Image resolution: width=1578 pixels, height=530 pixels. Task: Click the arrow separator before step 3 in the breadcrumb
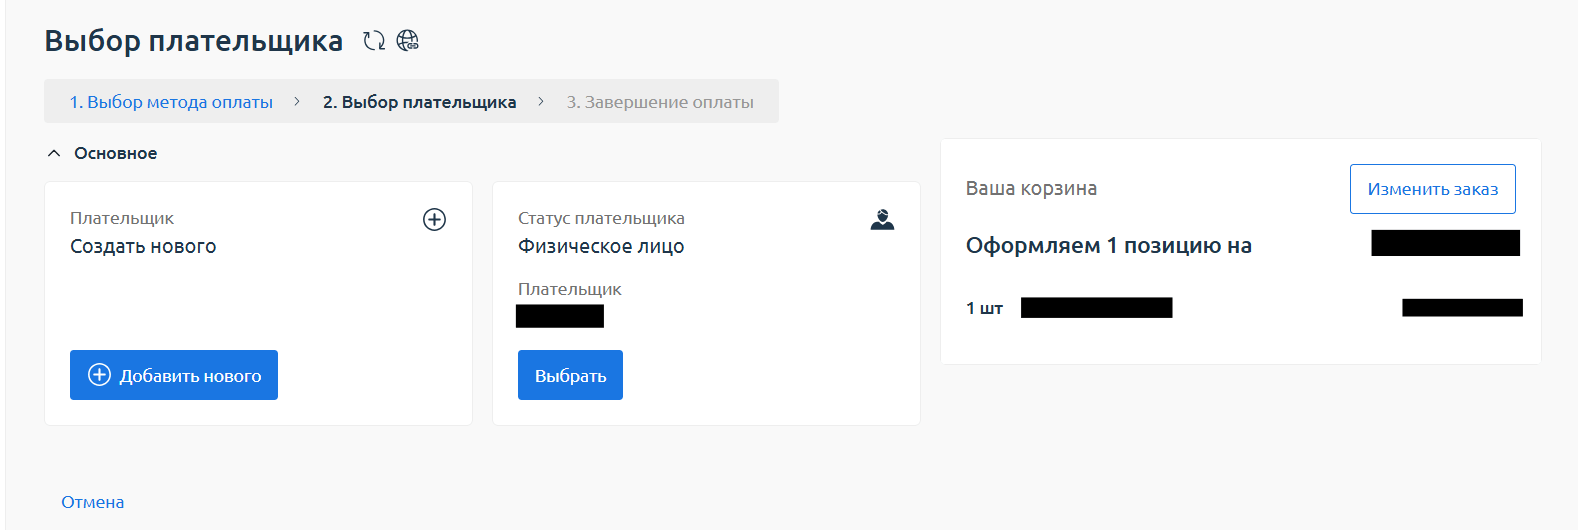coord(541,102)
